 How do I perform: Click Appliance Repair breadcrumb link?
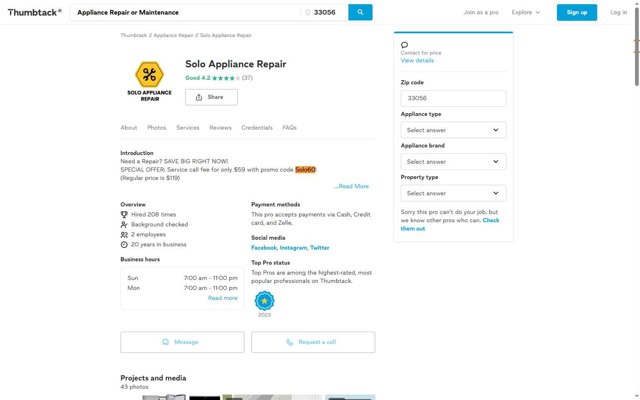click(173, 35)
